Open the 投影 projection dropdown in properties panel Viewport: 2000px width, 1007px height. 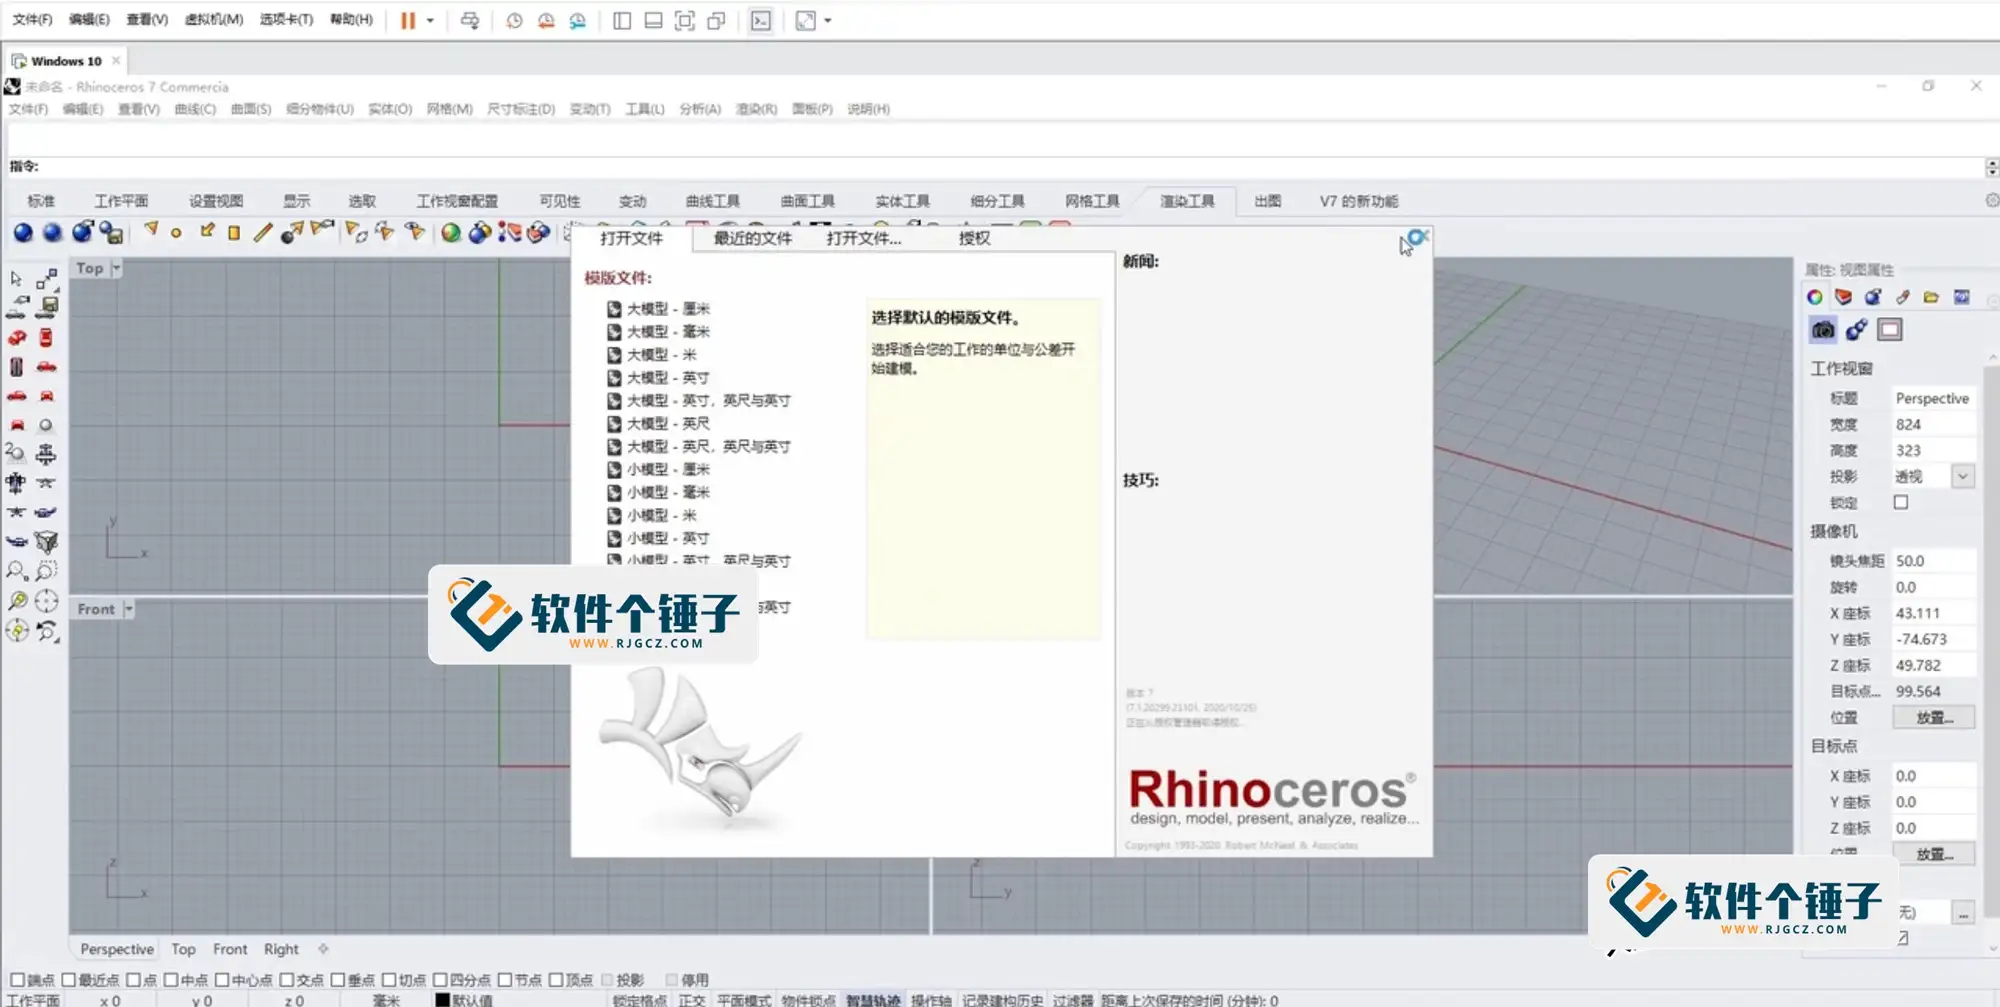pyautogui.click(x=1963, y=475)
